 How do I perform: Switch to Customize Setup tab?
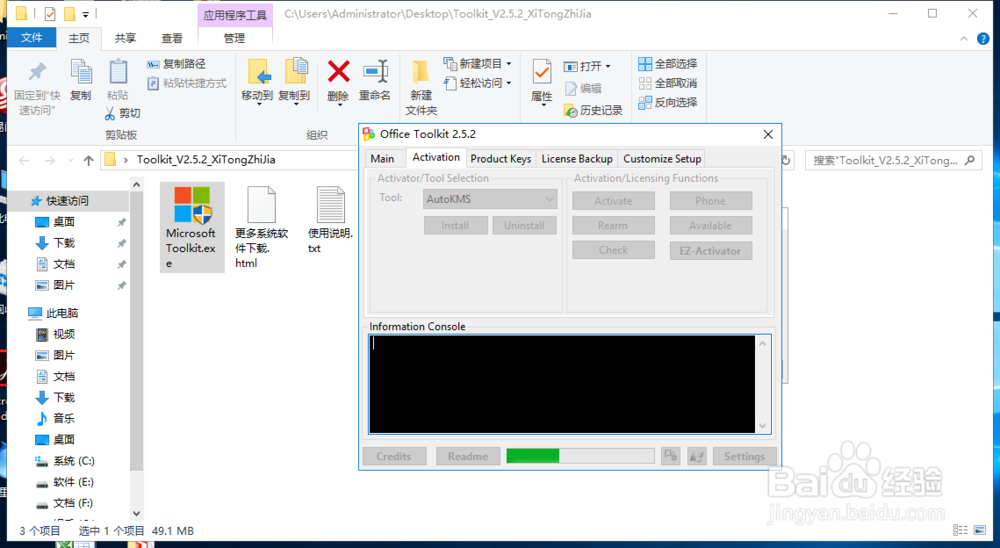(x=662, y=159)
